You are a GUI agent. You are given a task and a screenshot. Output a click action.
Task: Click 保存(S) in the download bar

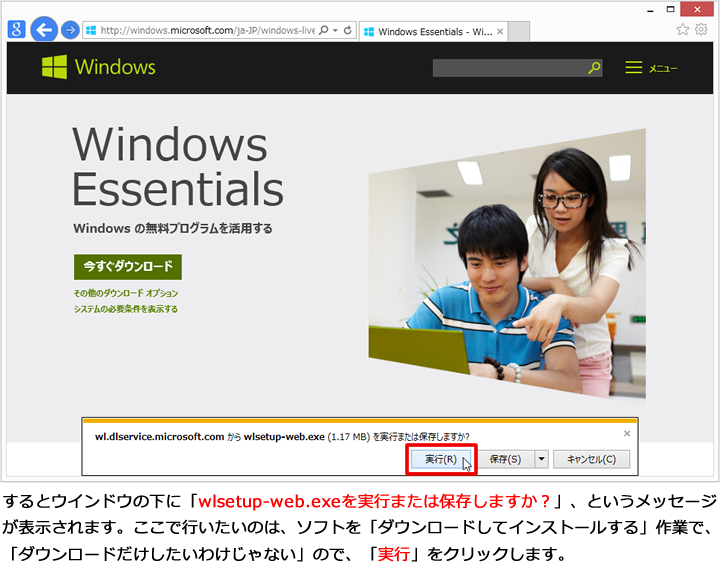pos(505,459)
